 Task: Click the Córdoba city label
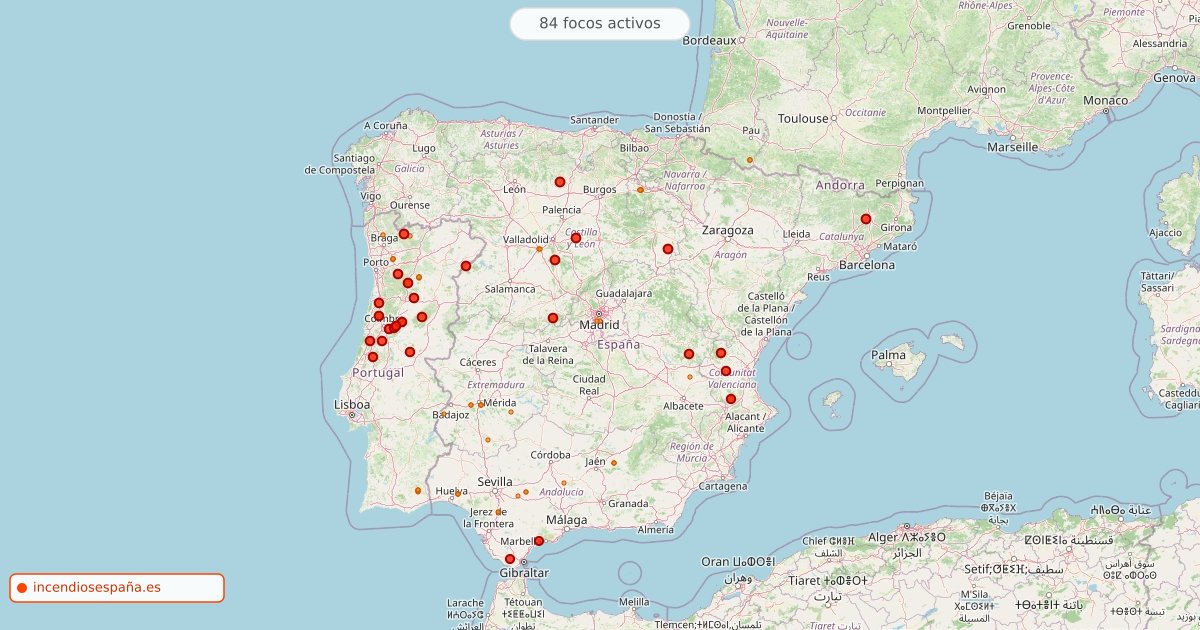(550, 454)
